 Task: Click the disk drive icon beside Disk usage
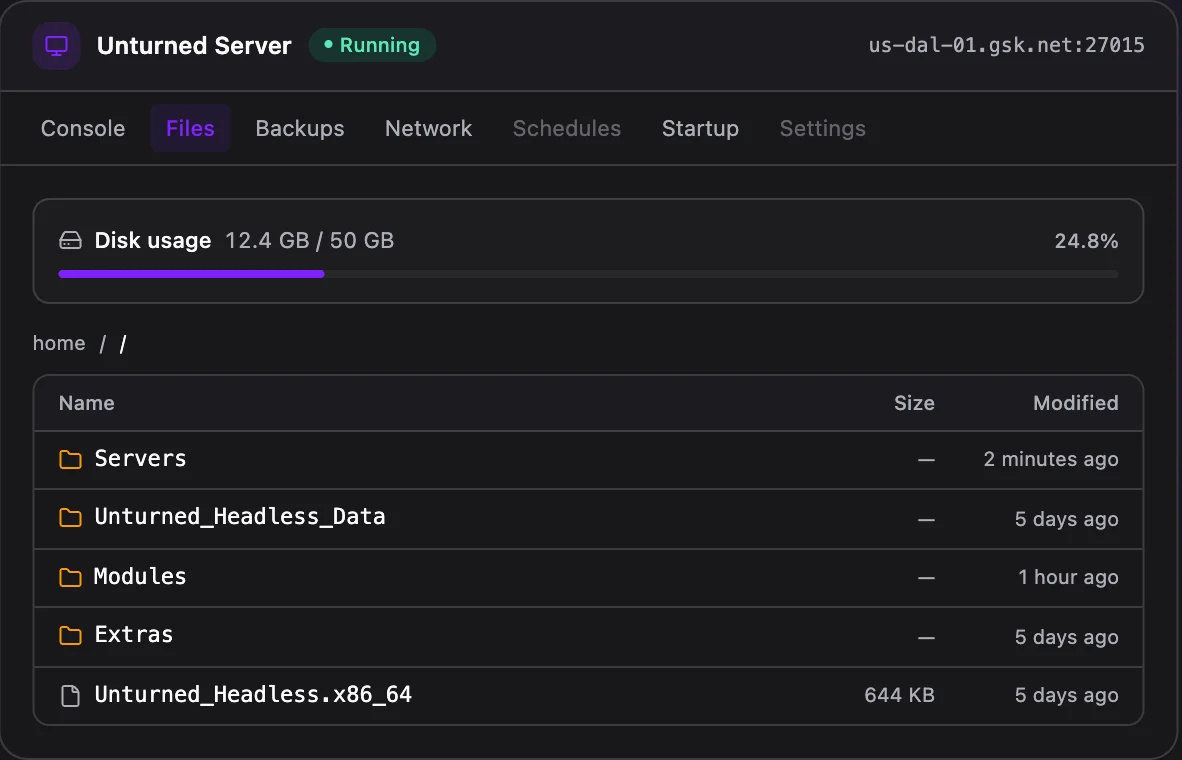point(70,241)
